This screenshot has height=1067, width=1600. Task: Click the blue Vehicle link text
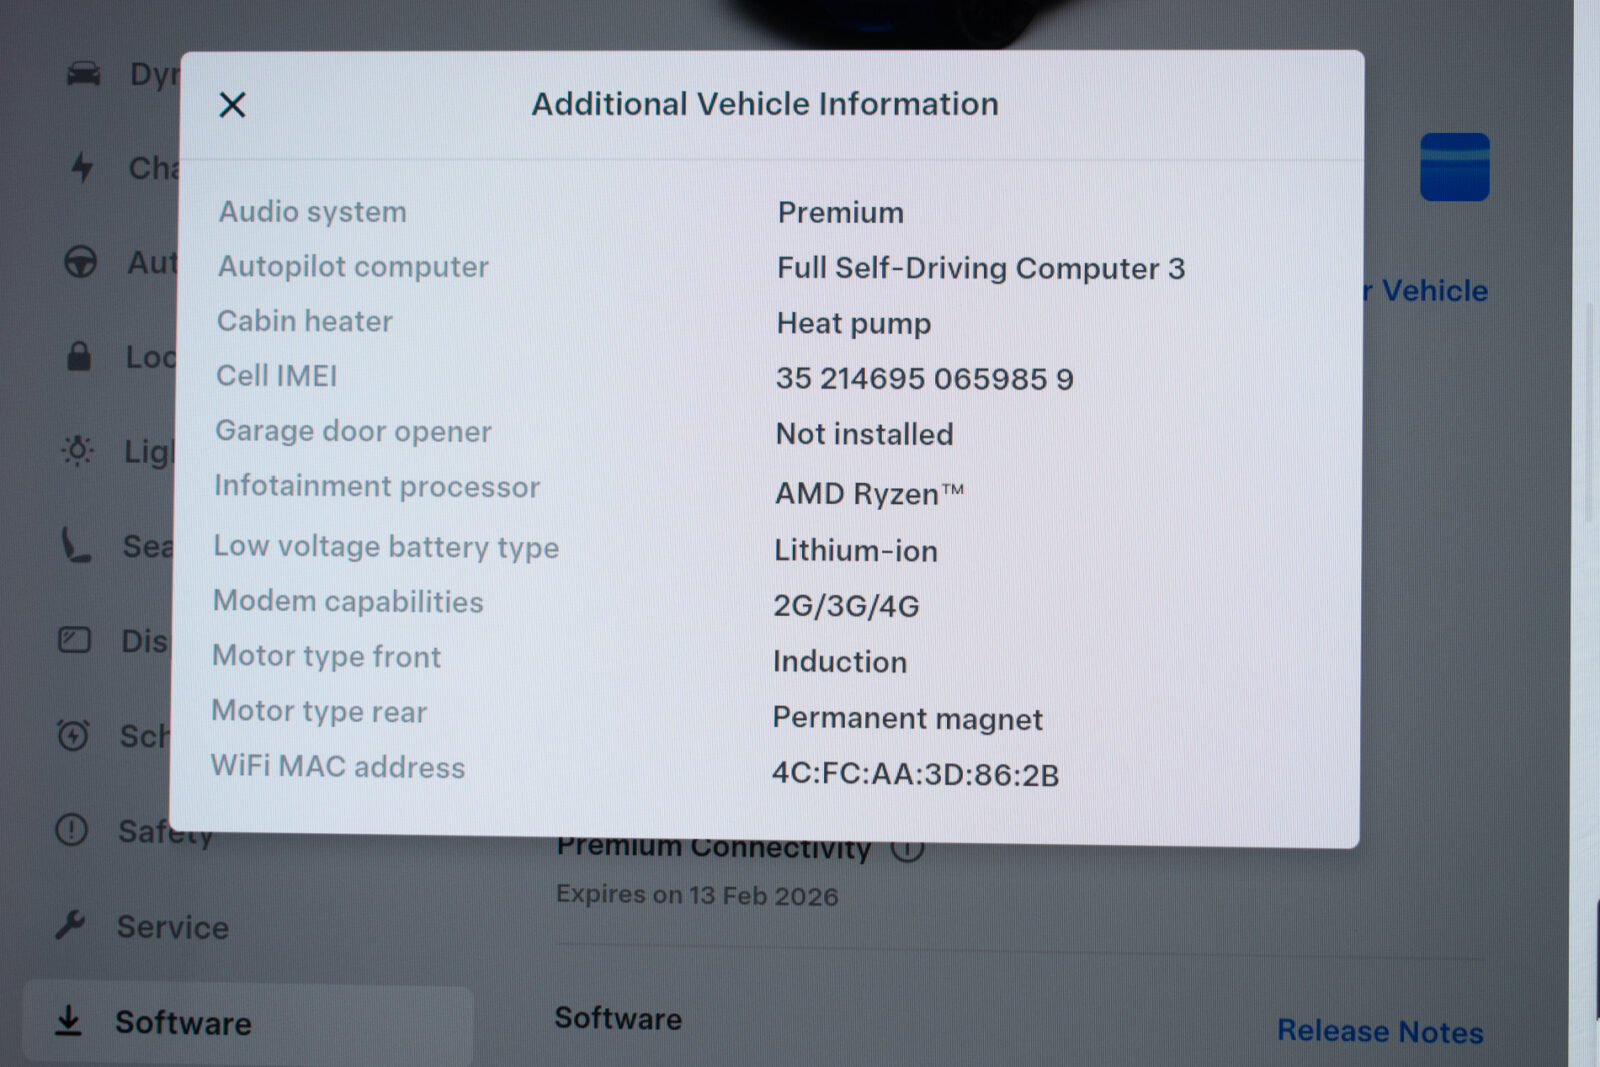[1433, 291]
